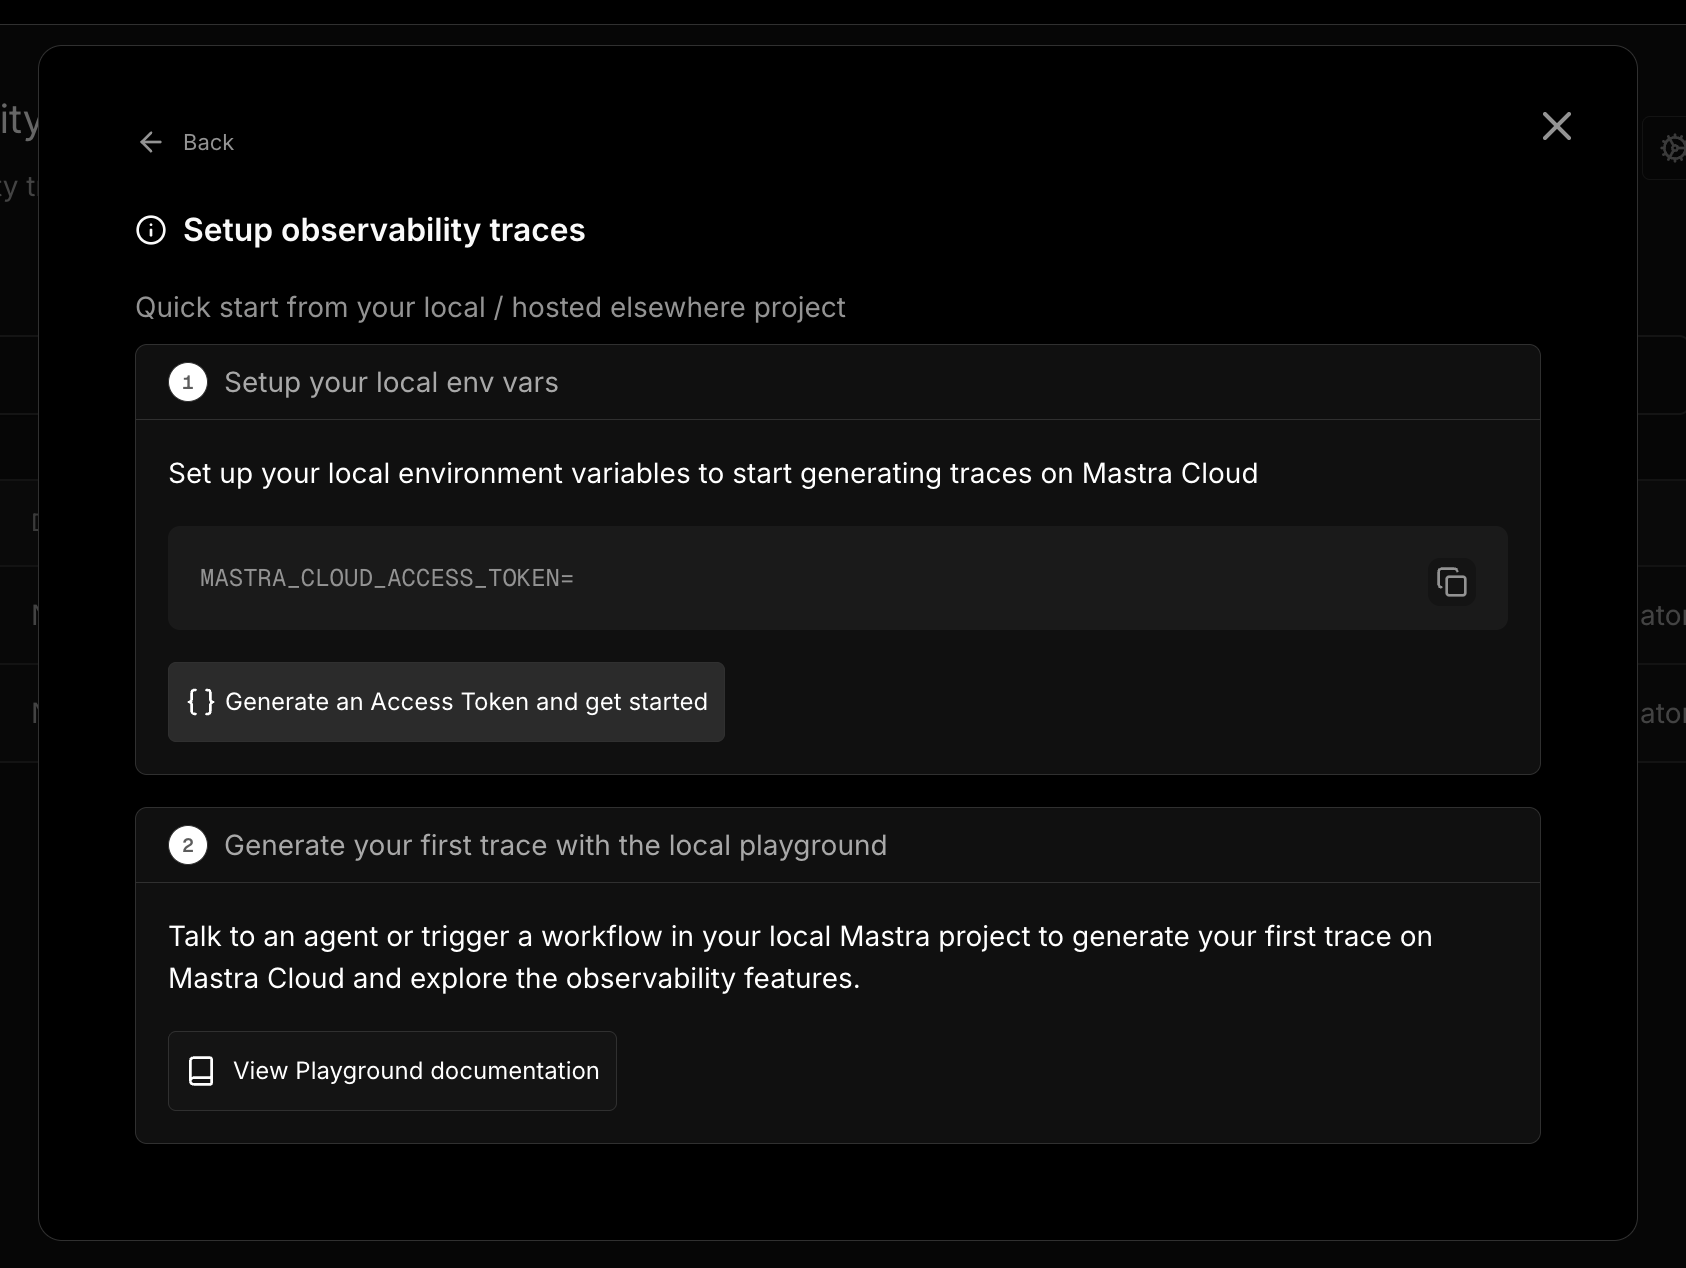Screen dimensions: 1686x1268
Task: Click the book icon on the documentation button
Action: (x=201, y=1071)
